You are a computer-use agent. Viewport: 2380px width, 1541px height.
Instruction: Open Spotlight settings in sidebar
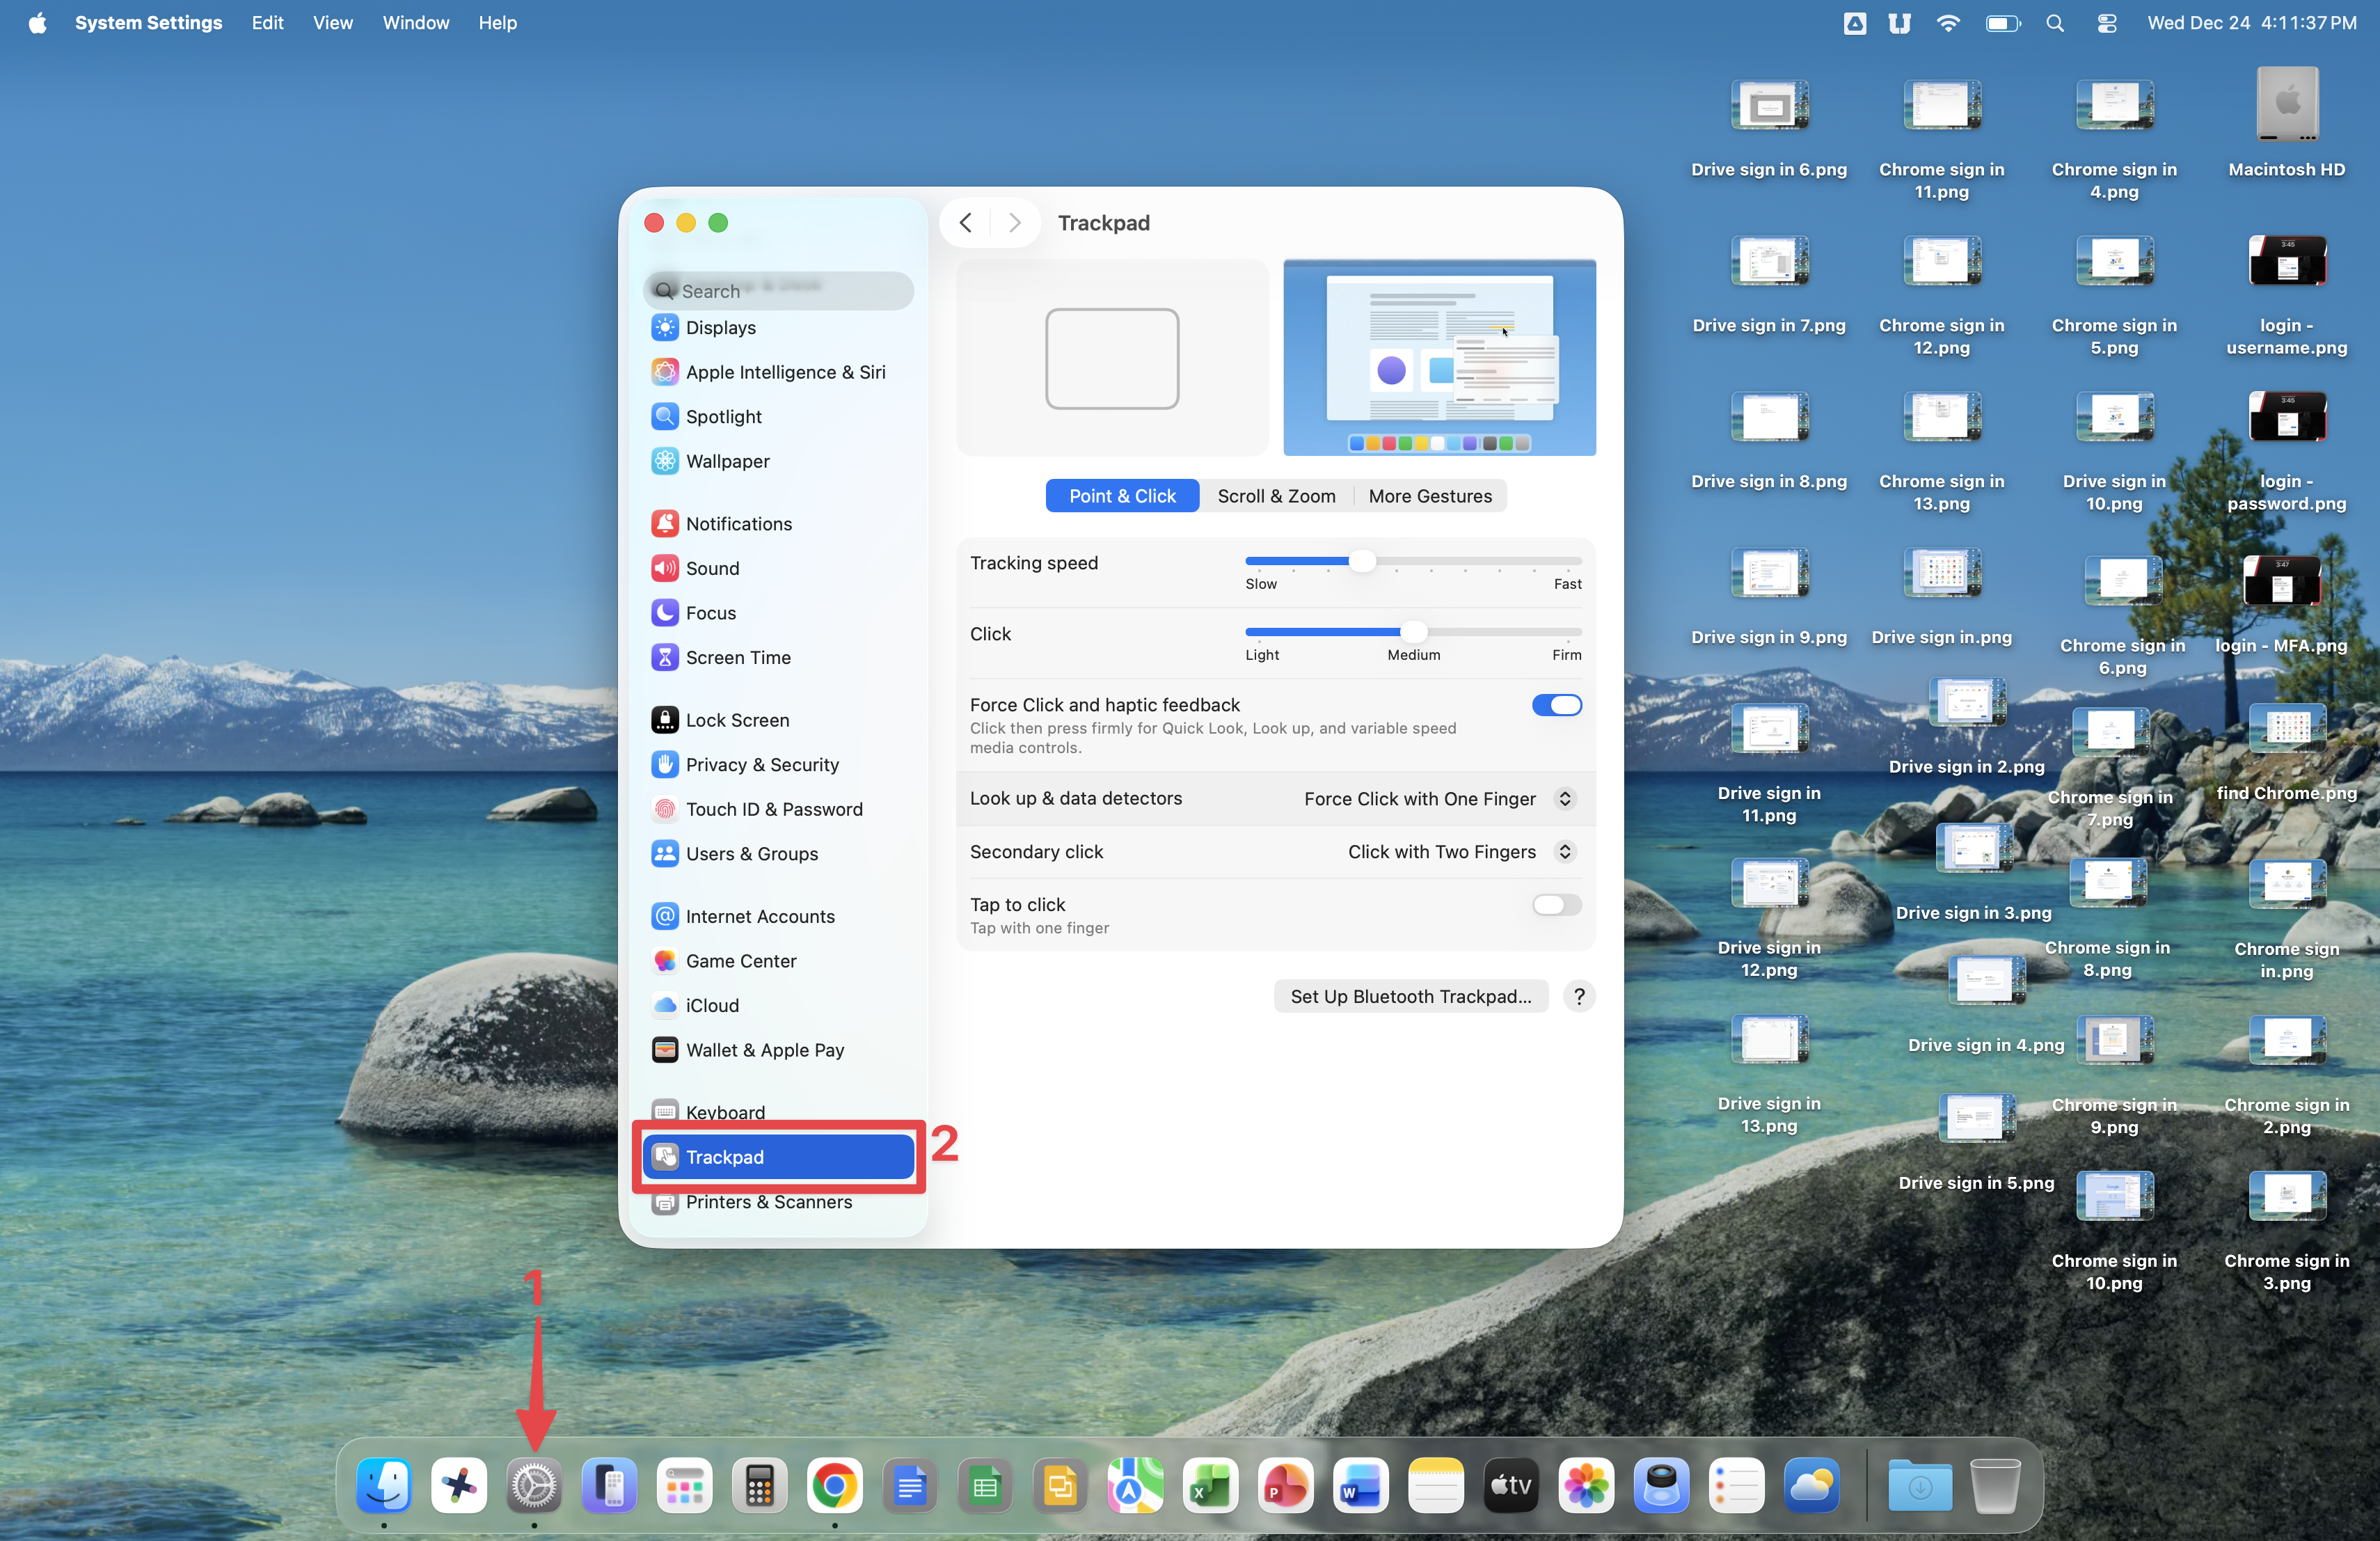click(x=723, y=417)
